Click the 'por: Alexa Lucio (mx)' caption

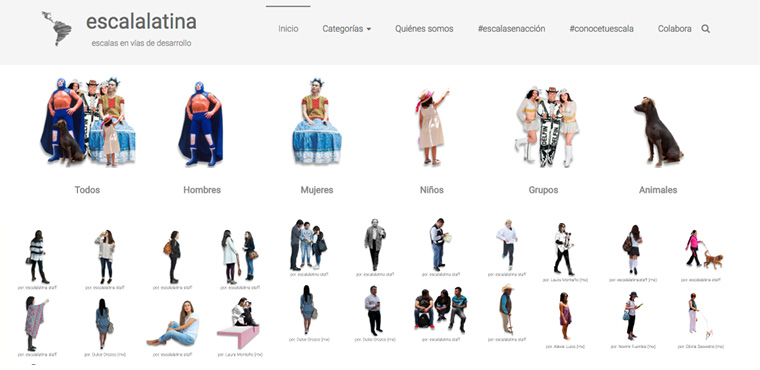coord(565,347)
